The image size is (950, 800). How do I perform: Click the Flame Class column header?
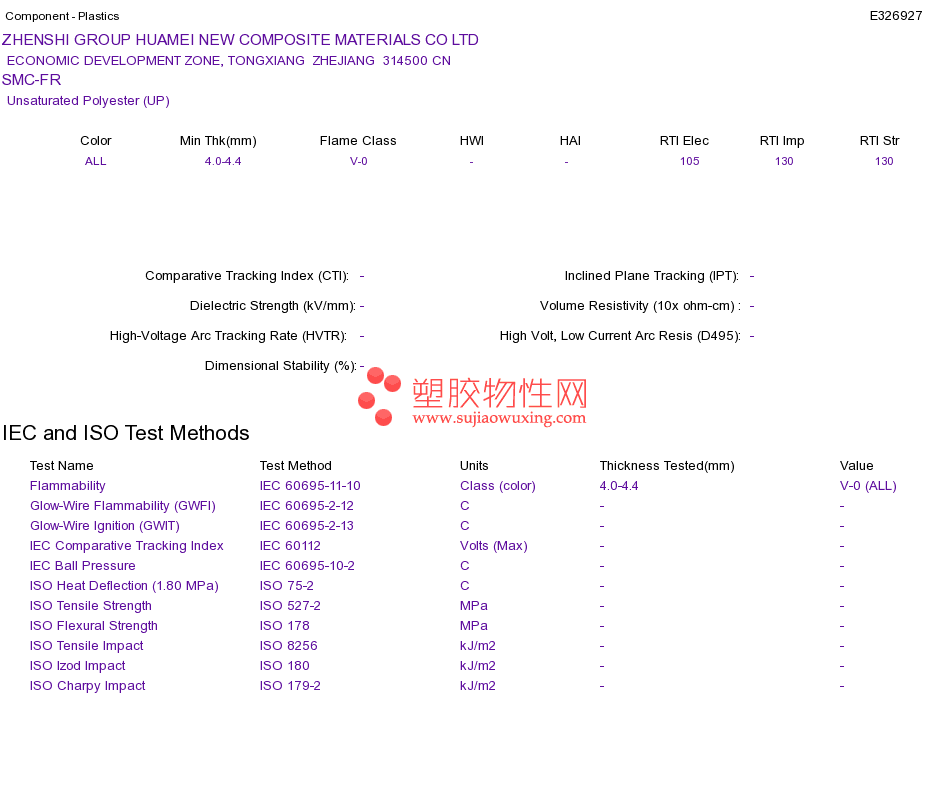358,141
